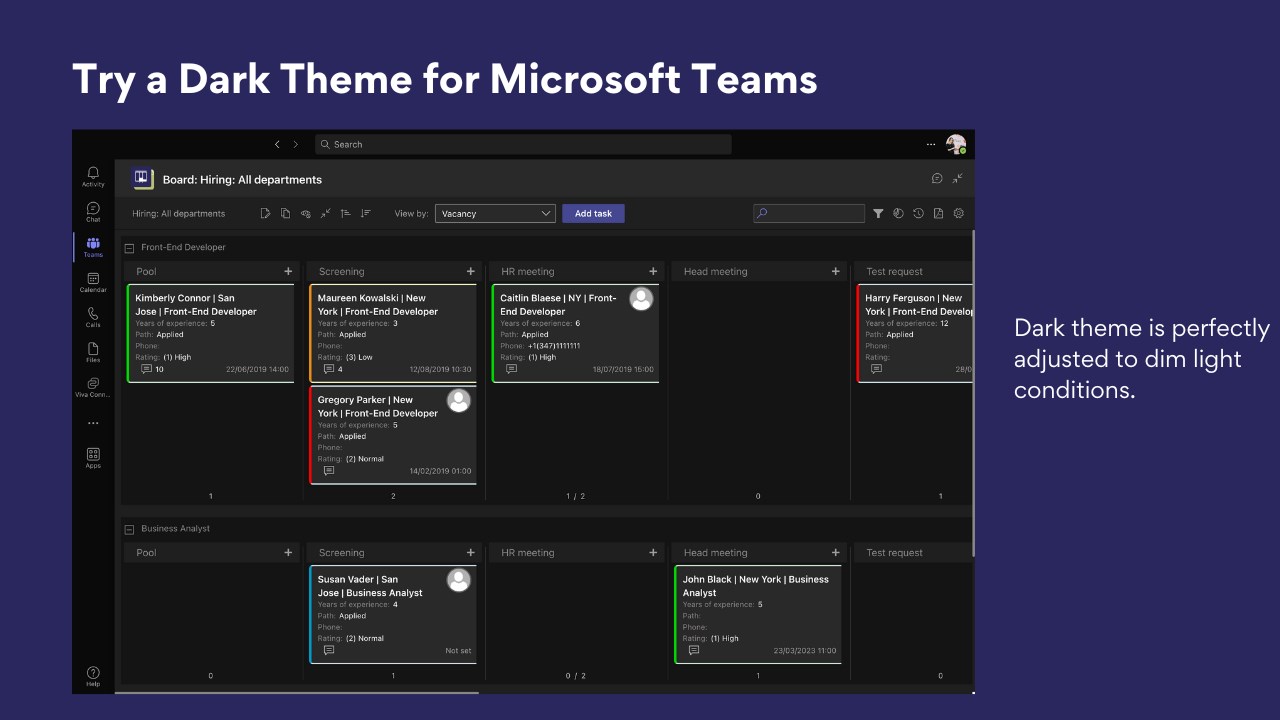Click the copy icon in the board toolbar
This screenshot has width=1280, height=720.
(x=286, y=213)
